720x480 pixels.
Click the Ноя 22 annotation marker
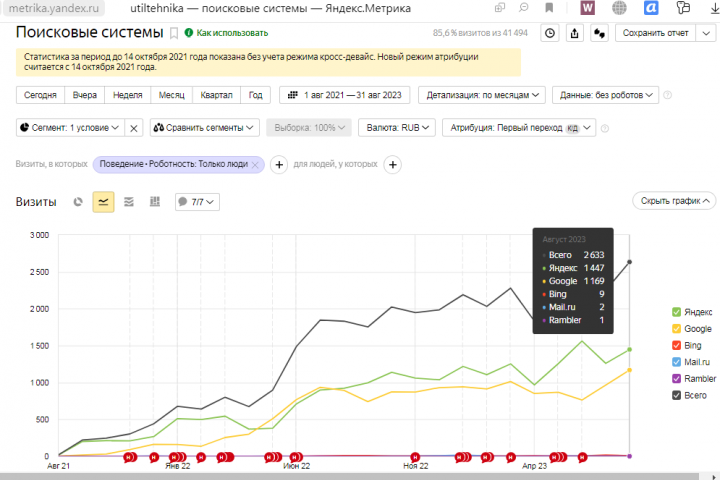pyautogui.click(x=415, y=457)
